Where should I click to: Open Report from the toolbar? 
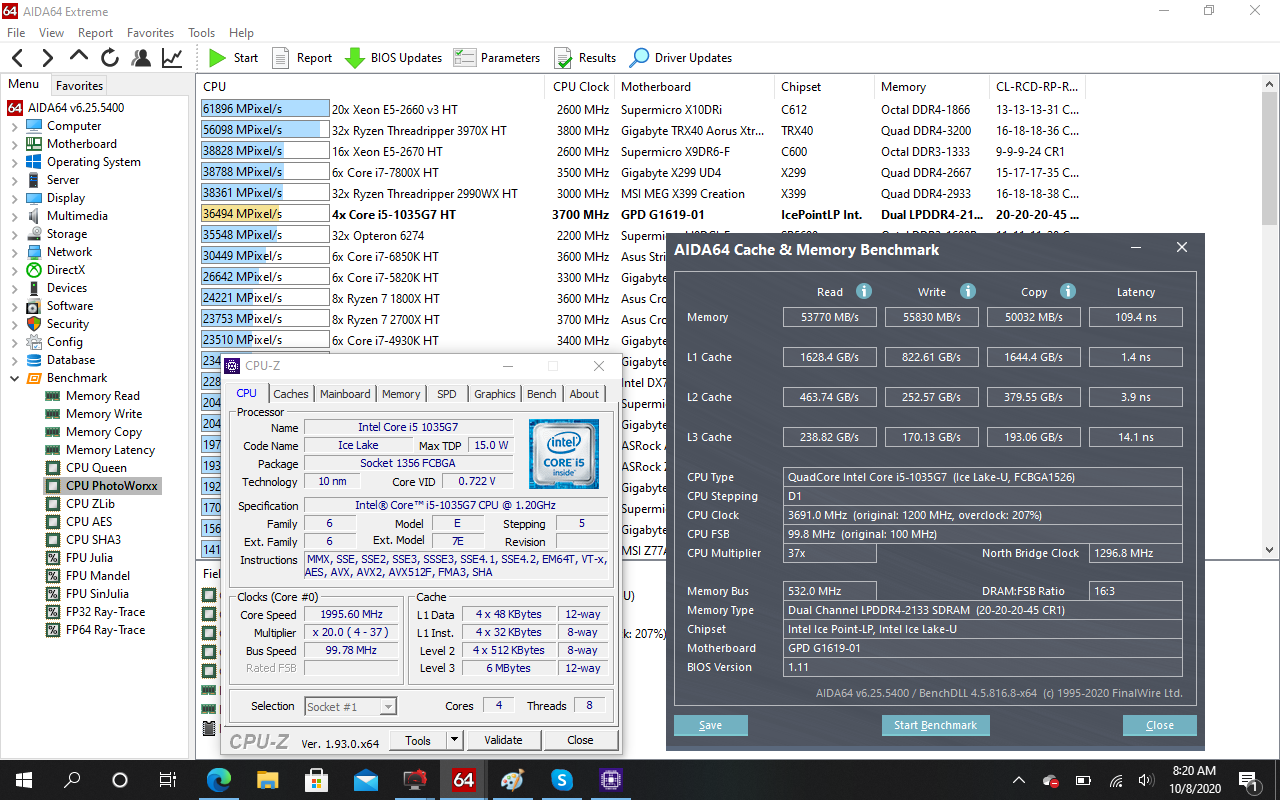[302, 58]
